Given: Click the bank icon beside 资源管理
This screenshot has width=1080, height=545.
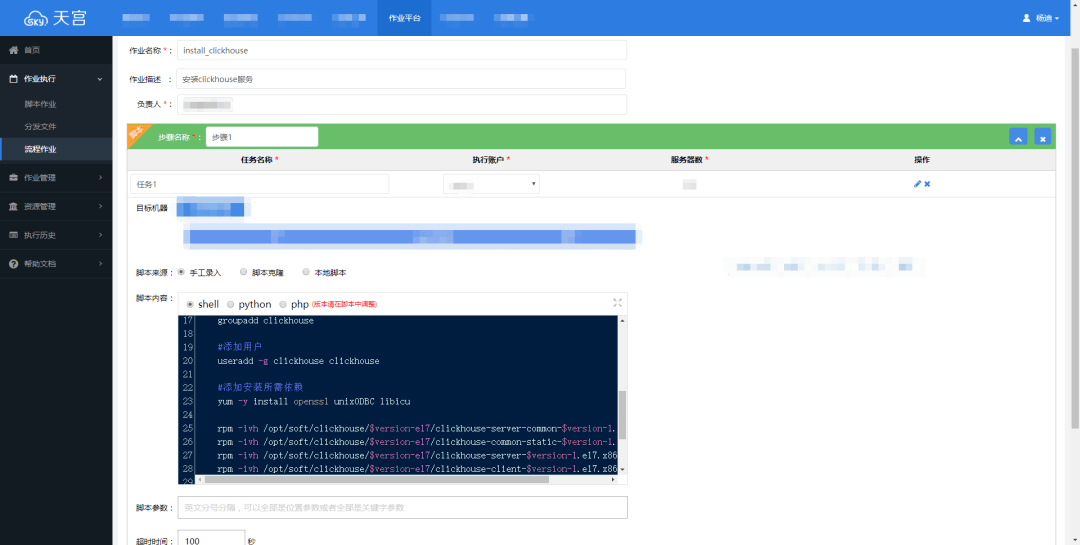Looking at the screenshot, I should coord(13,206).
